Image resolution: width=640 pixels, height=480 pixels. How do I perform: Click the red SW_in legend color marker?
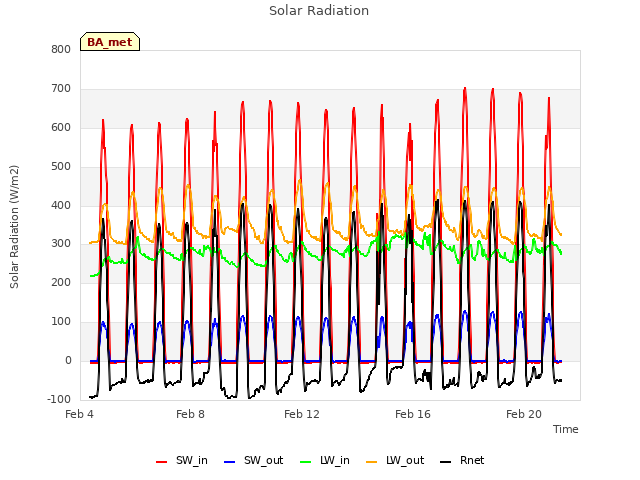coord(162,462)
